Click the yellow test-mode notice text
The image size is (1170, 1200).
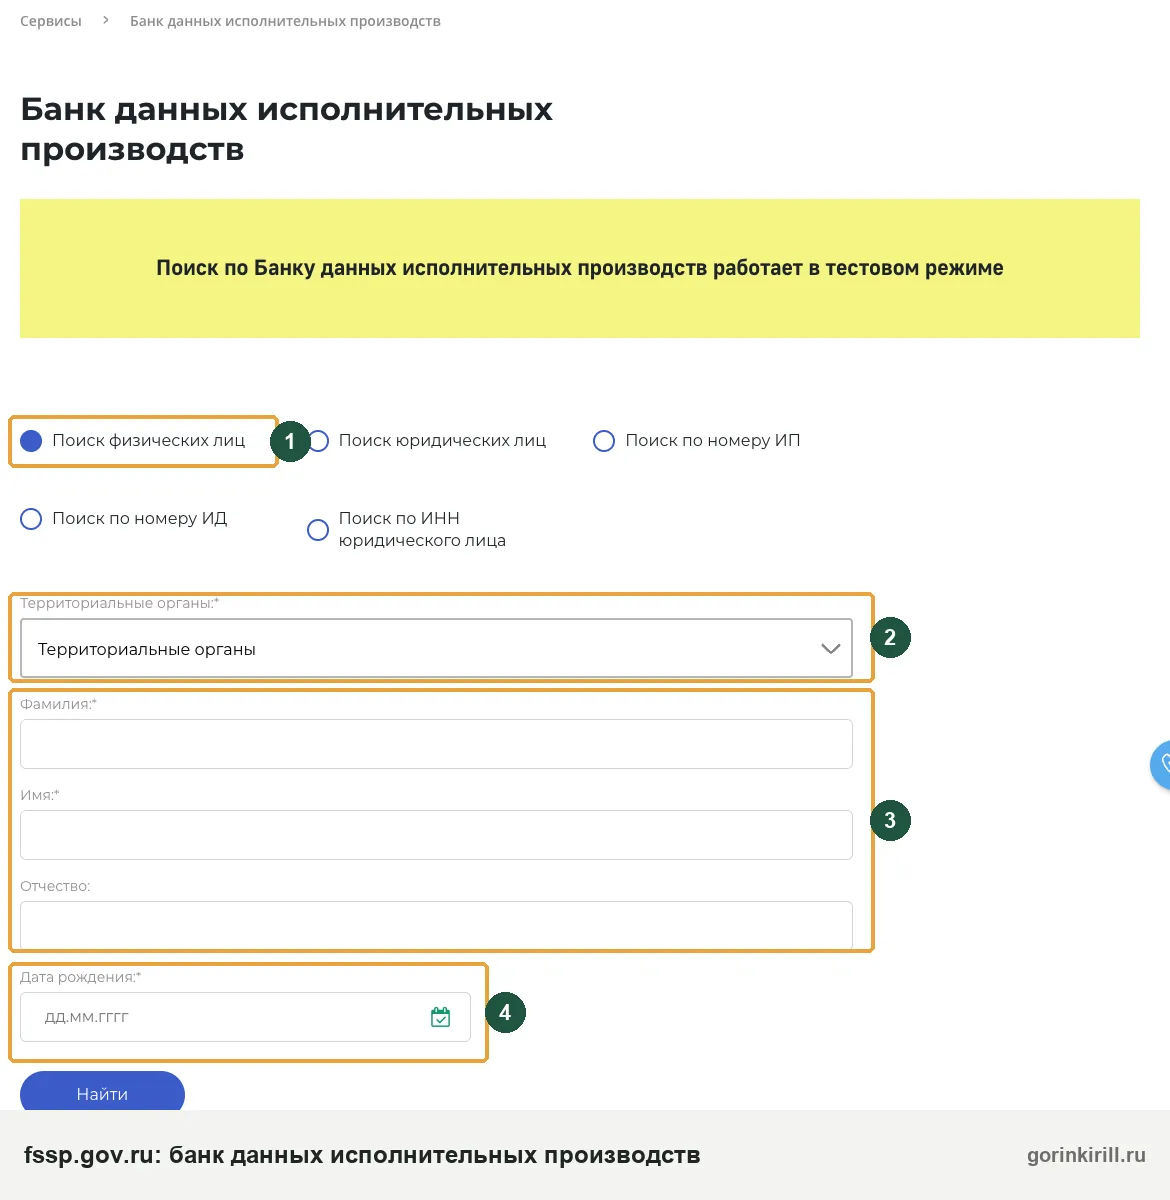(x=580, y=268)
